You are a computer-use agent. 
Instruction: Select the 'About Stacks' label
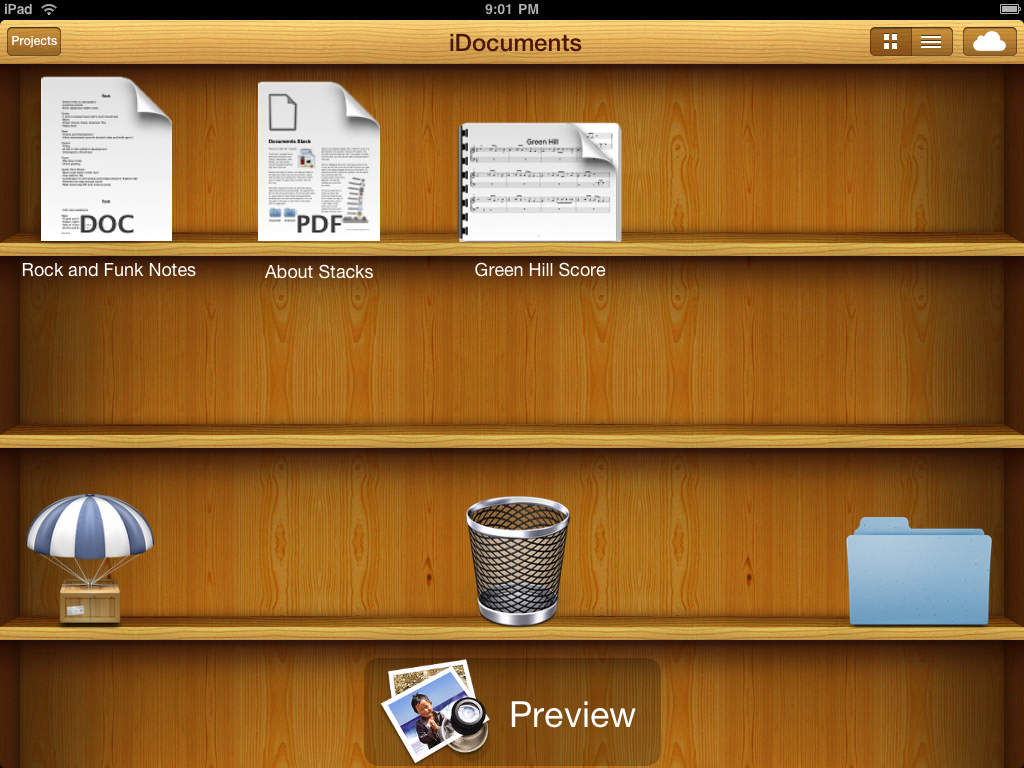[x=319, y=272]
